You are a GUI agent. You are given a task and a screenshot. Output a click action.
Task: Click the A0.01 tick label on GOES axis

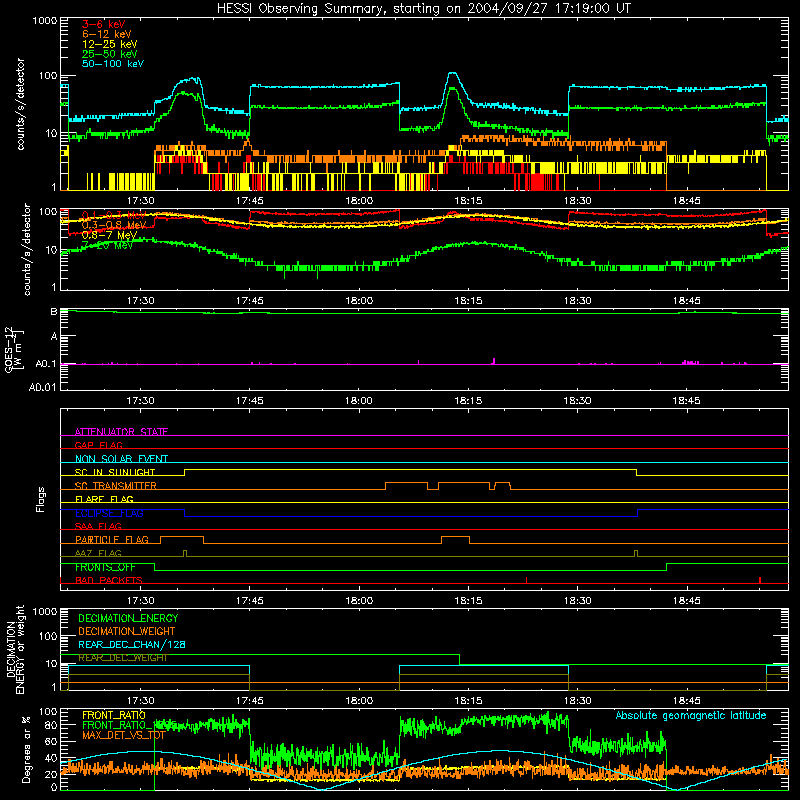coord(42,387)
